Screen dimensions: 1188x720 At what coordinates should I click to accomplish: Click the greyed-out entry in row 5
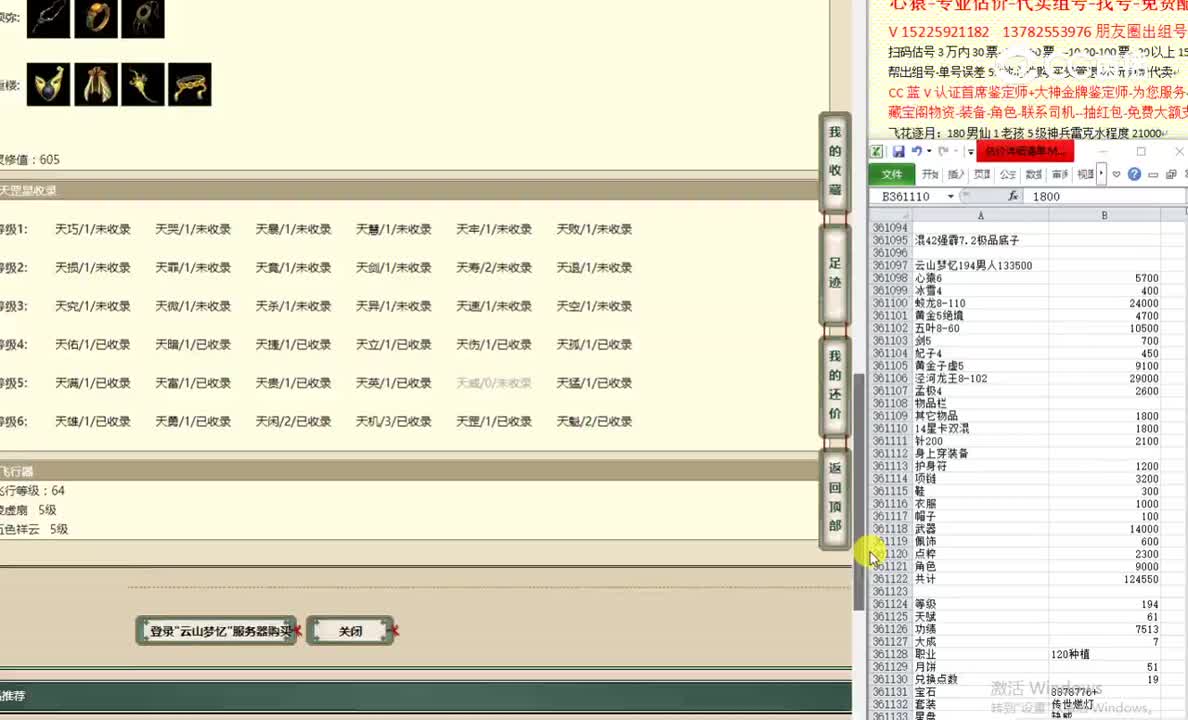[493, 383]
